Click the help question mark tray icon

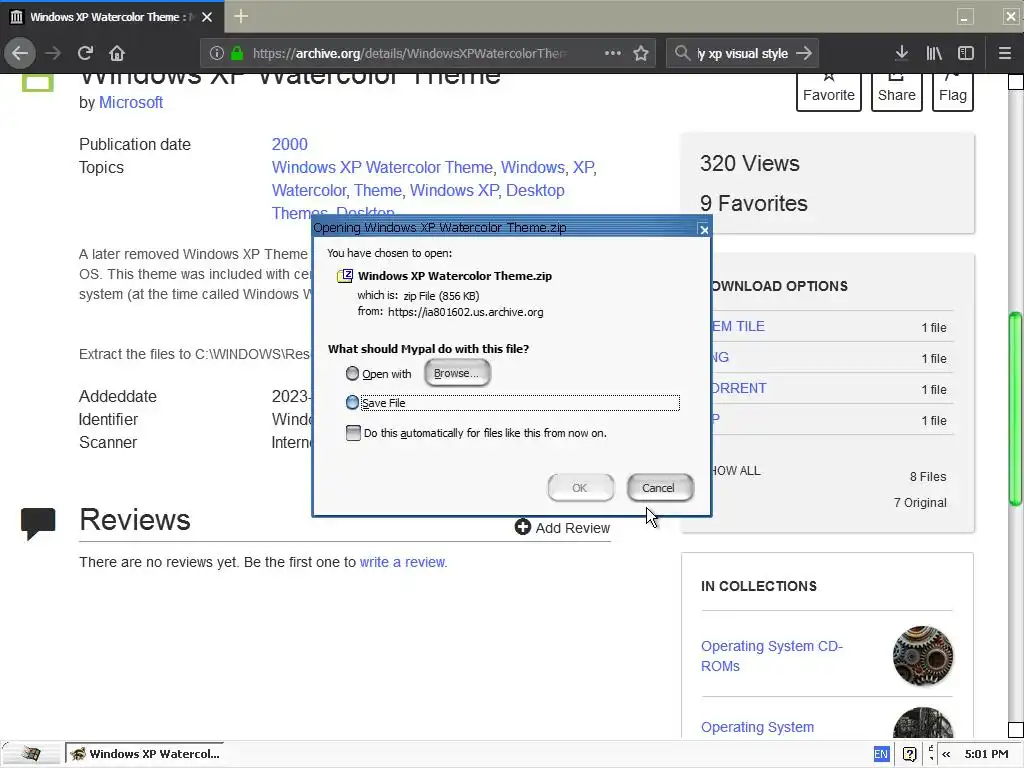[x=910, y=754]
